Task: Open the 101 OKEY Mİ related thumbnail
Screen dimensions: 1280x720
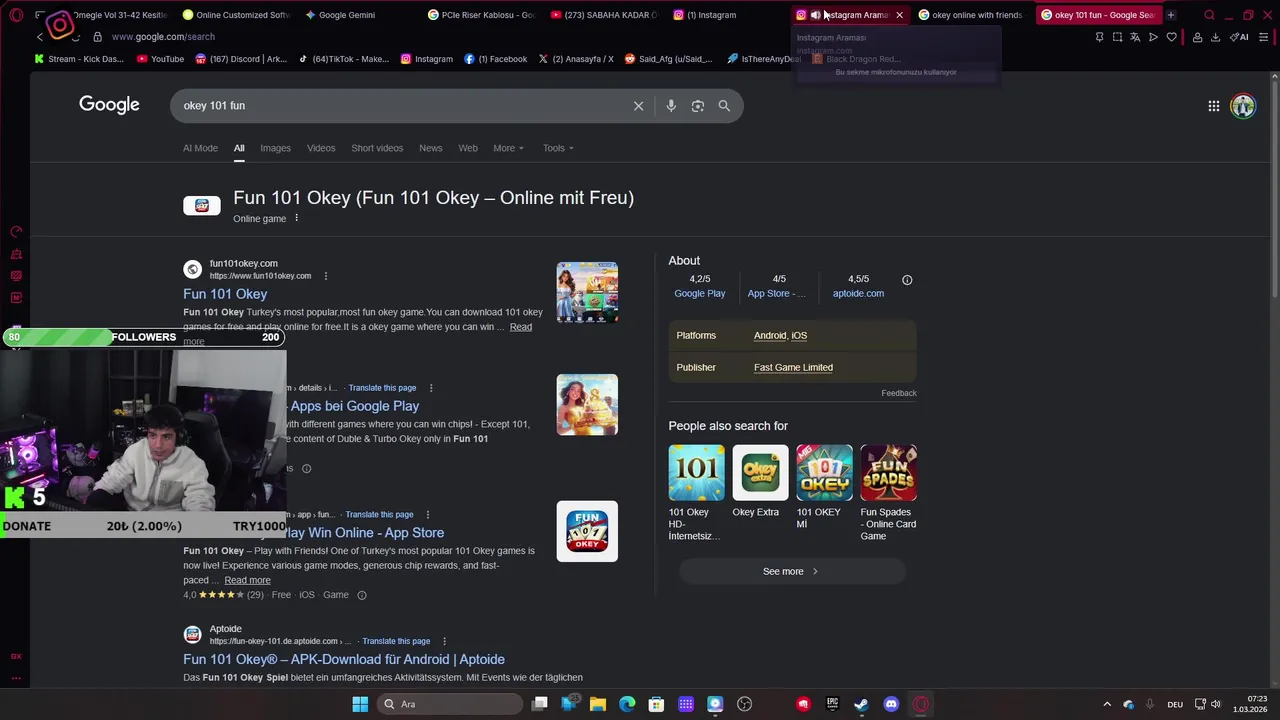Action: [x=824, y=473]
